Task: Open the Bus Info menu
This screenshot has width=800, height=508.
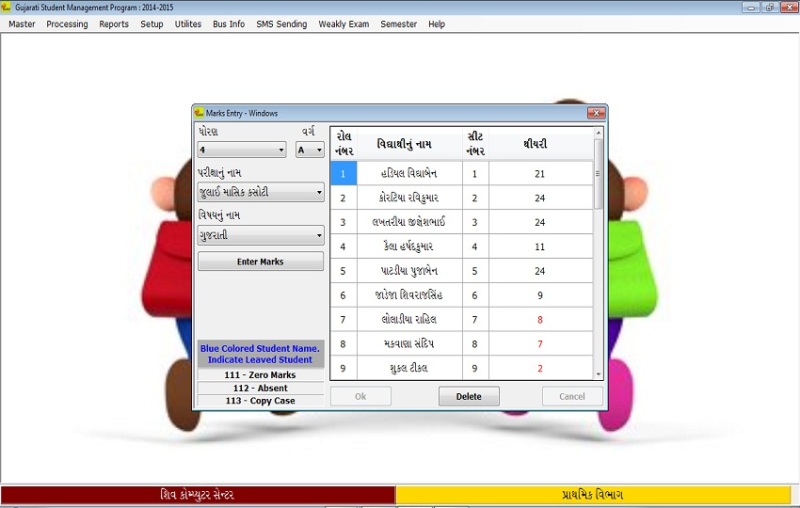Action: [229, 24]
